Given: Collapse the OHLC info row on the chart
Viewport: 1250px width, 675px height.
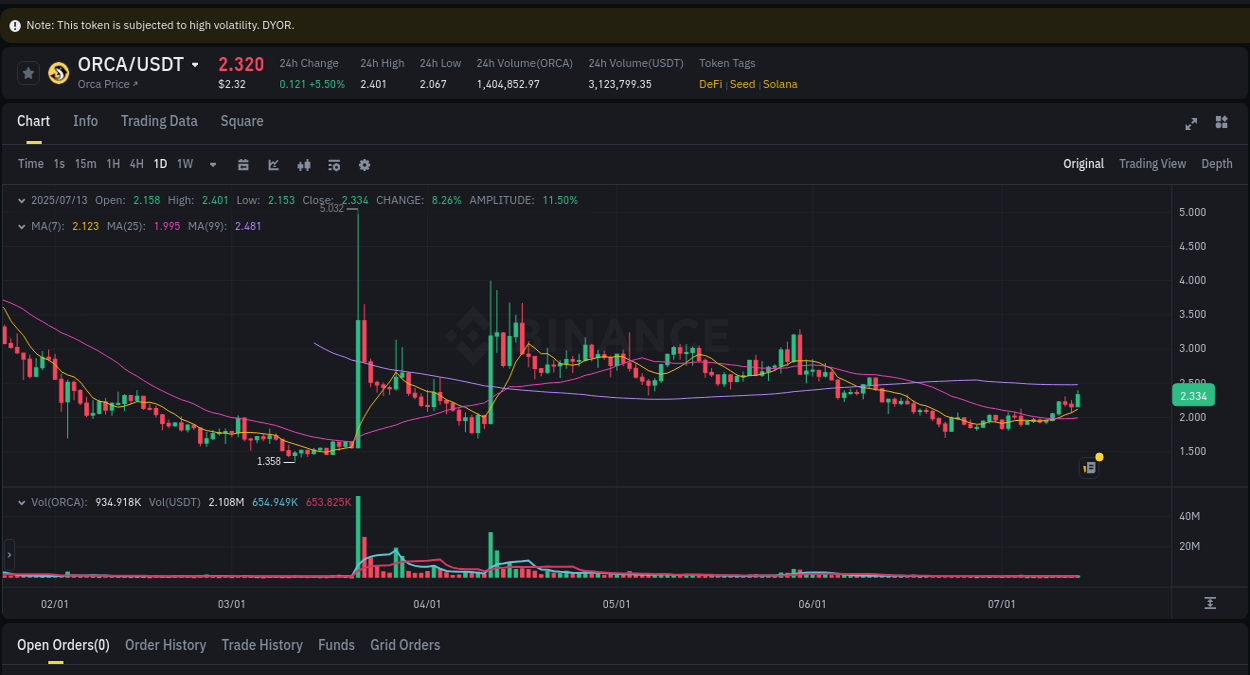Looking at the screenshot, I should (x=22, y=200).
